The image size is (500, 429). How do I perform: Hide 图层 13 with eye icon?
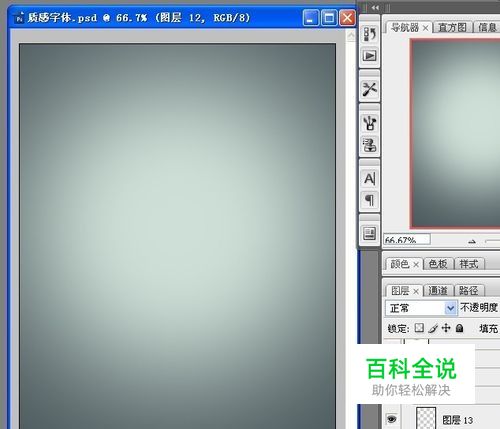pyautogui.click(x=392, y=418)
